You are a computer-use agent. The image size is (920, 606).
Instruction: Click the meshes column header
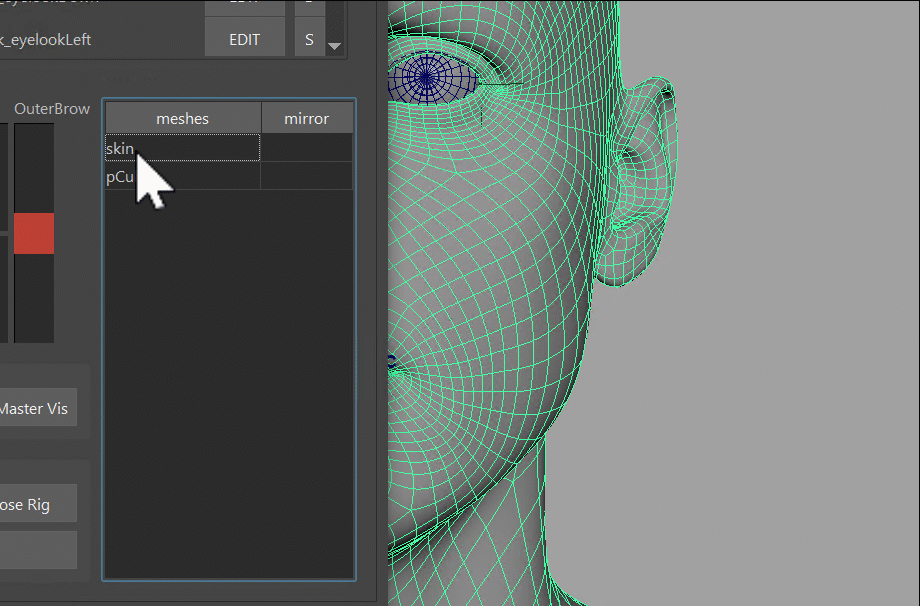pos(183,118)
